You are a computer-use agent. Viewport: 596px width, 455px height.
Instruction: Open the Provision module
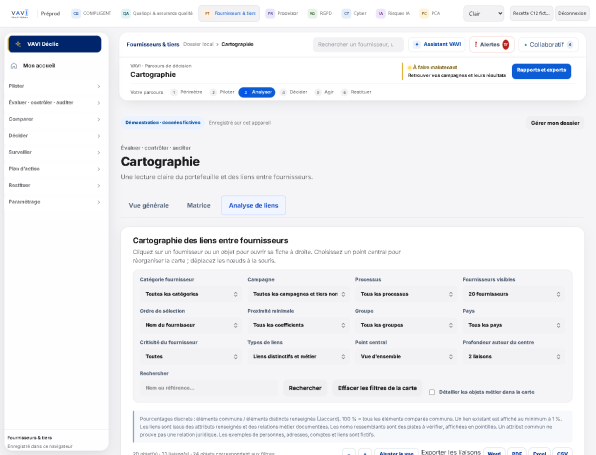(x=282, y=13)
